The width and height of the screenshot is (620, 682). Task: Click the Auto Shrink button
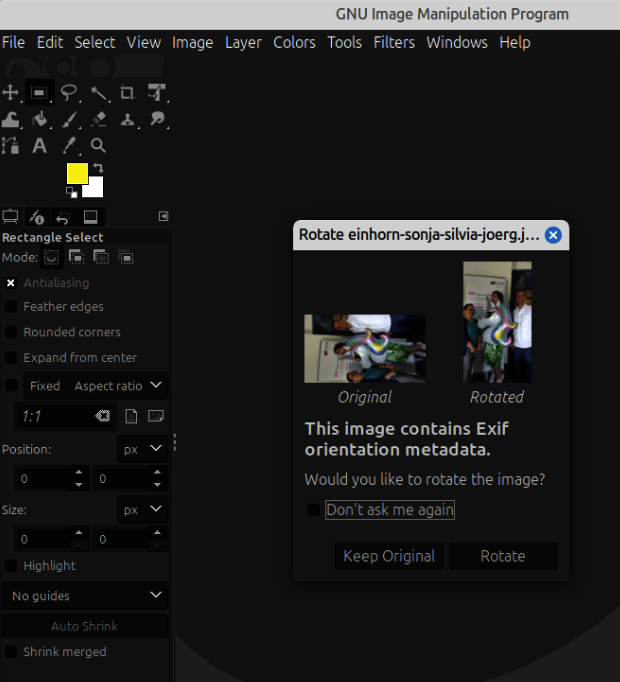pyautogui.click(x=85, y=626)
